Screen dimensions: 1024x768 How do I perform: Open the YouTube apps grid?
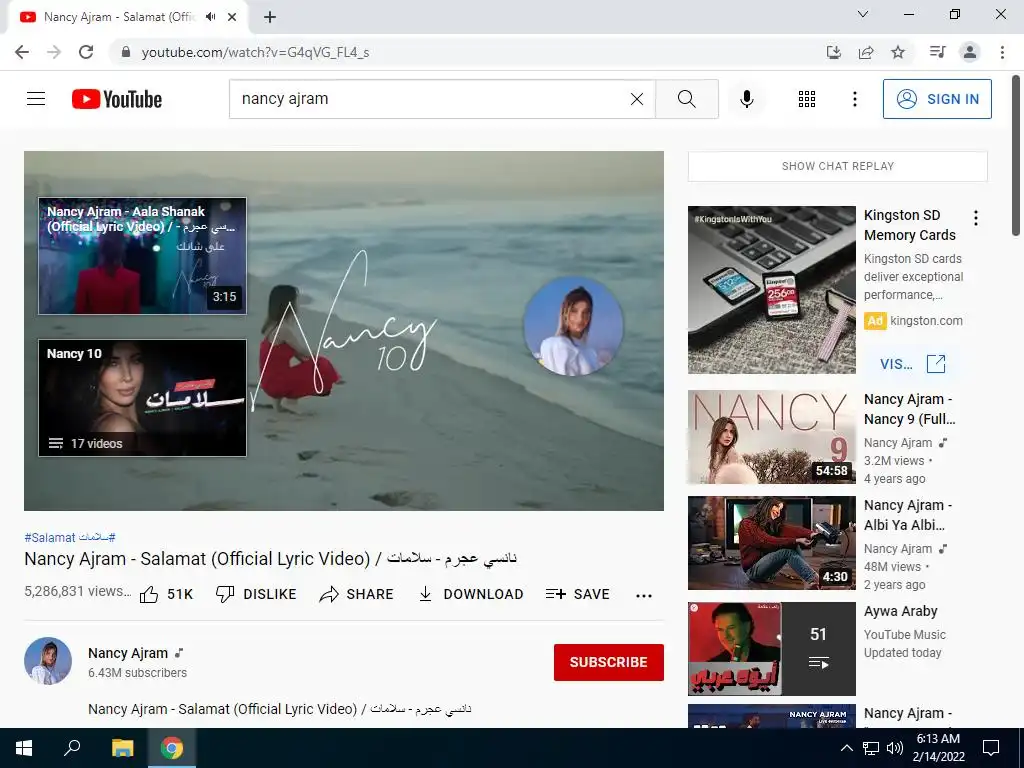(807, 99)
